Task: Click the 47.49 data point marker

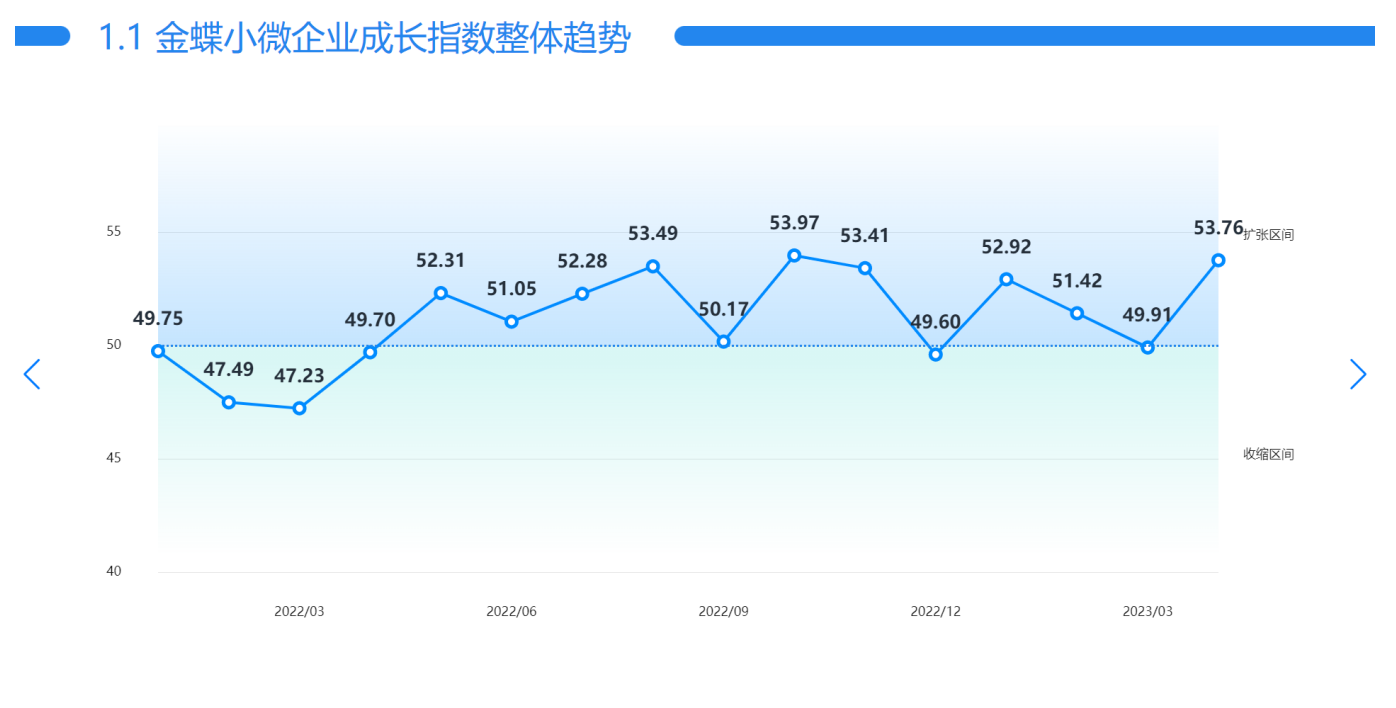Action: (229, 402)
